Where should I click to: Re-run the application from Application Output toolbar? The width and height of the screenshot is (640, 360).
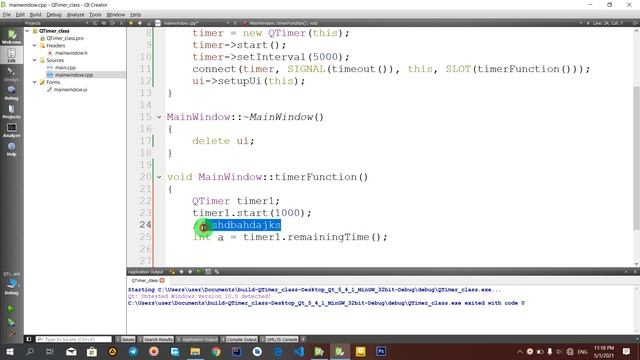tap(199, 272)
